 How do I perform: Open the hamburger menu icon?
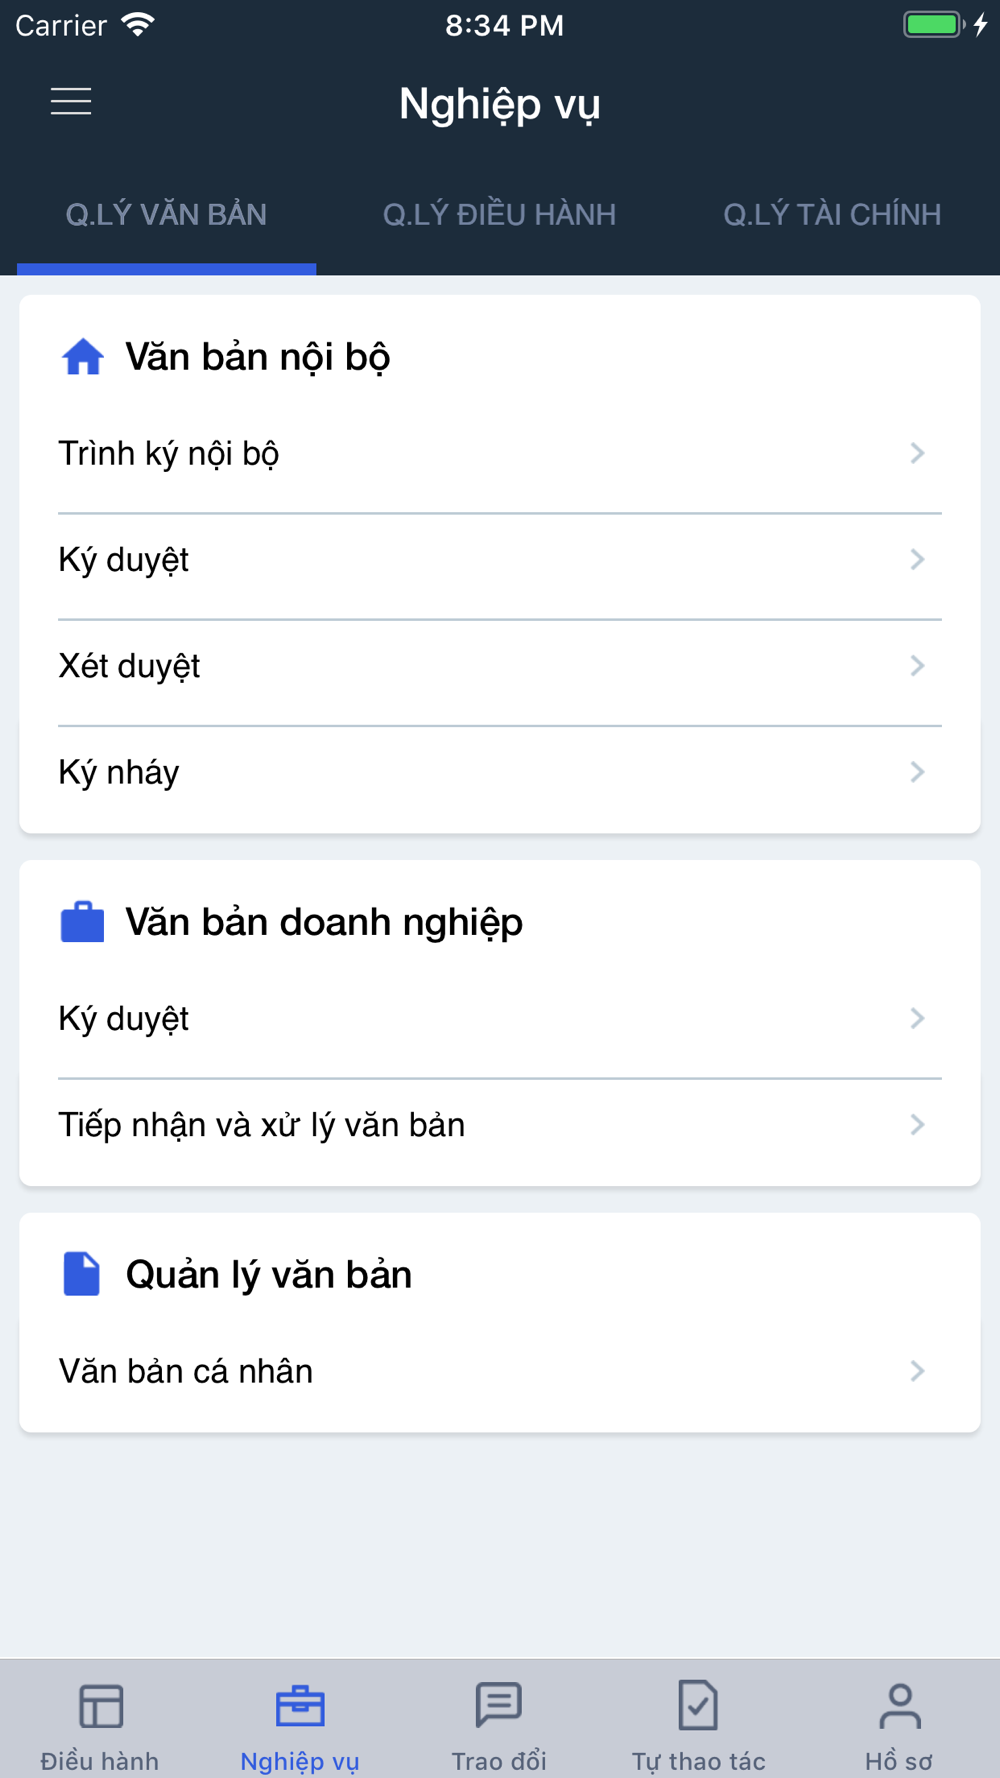pyautogui.click(x=71, y=101)
